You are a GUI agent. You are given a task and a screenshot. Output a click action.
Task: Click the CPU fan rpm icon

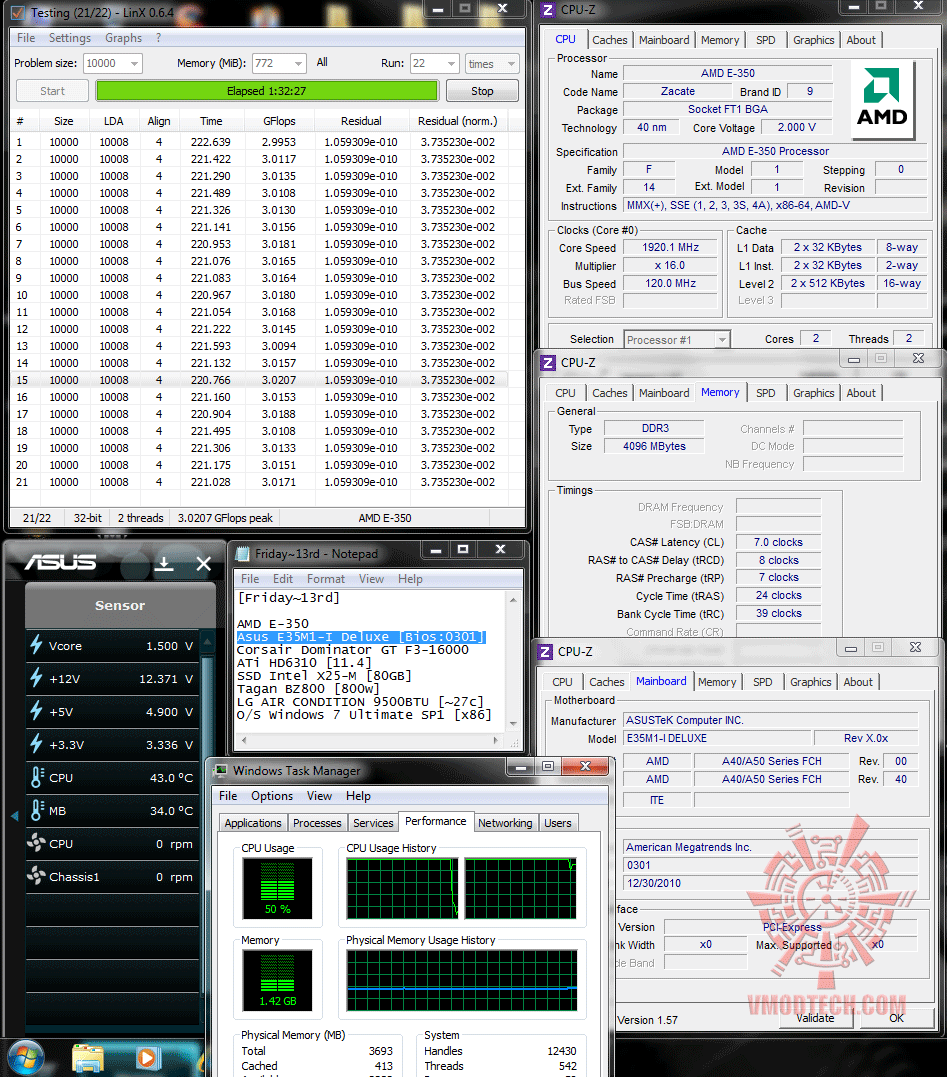[x=36, y=843]
